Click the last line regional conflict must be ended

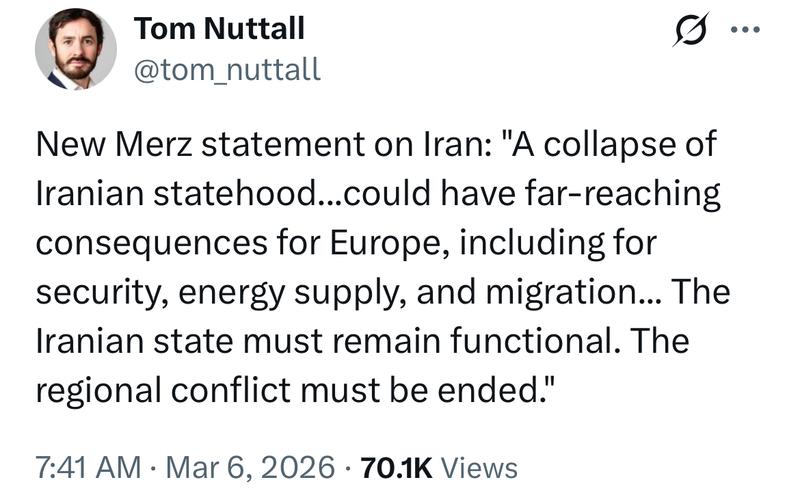point(294,391)
